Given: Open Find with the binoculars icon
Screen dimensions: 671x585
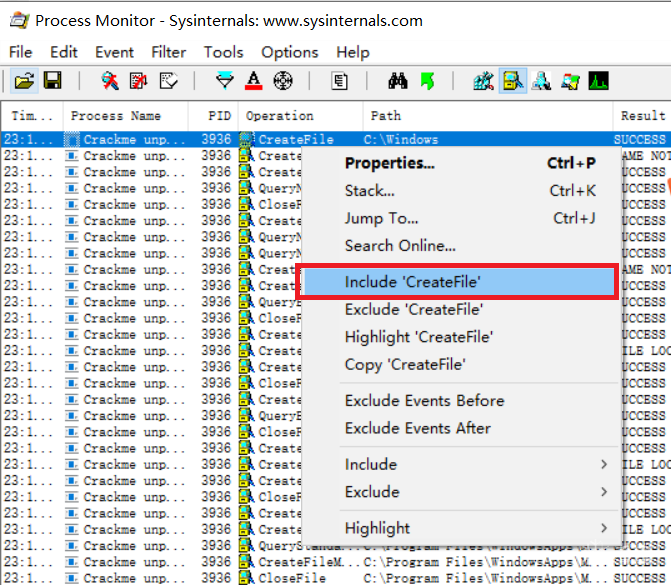Looking at the screenshot, I should tap(398, 80).
